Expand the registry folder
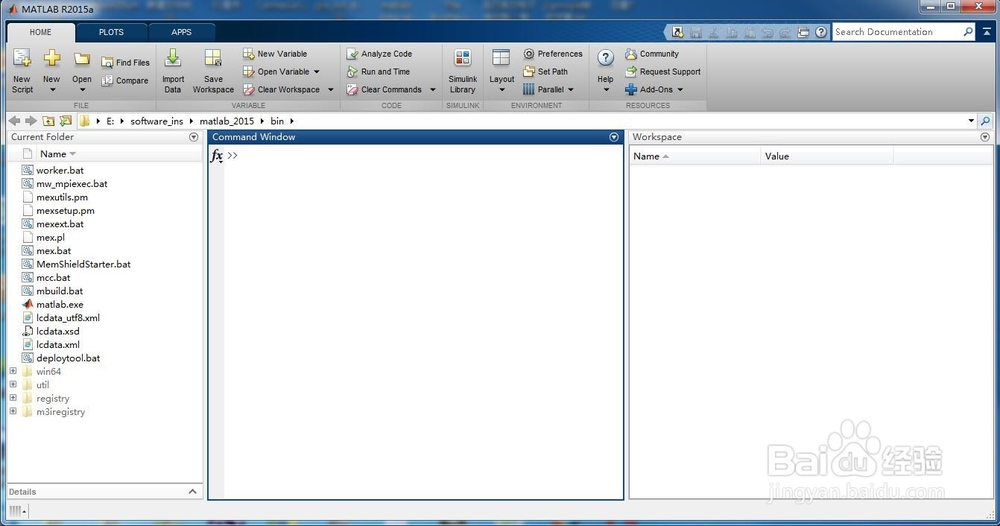This screenshot has width=1000, height=526. (13, 397)
